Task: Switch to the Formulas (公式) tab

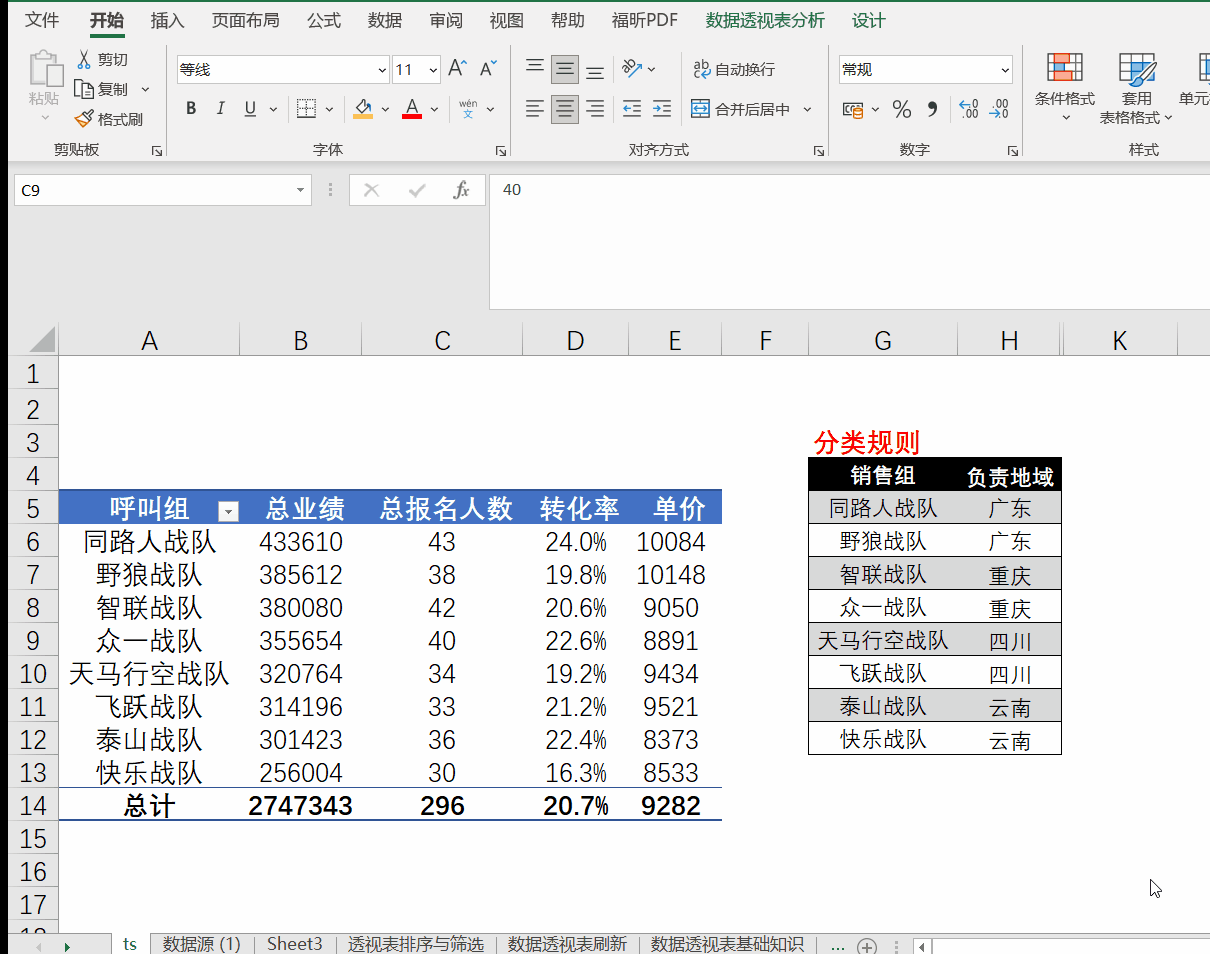Action: pyautogui.click(x=324, y=20)
